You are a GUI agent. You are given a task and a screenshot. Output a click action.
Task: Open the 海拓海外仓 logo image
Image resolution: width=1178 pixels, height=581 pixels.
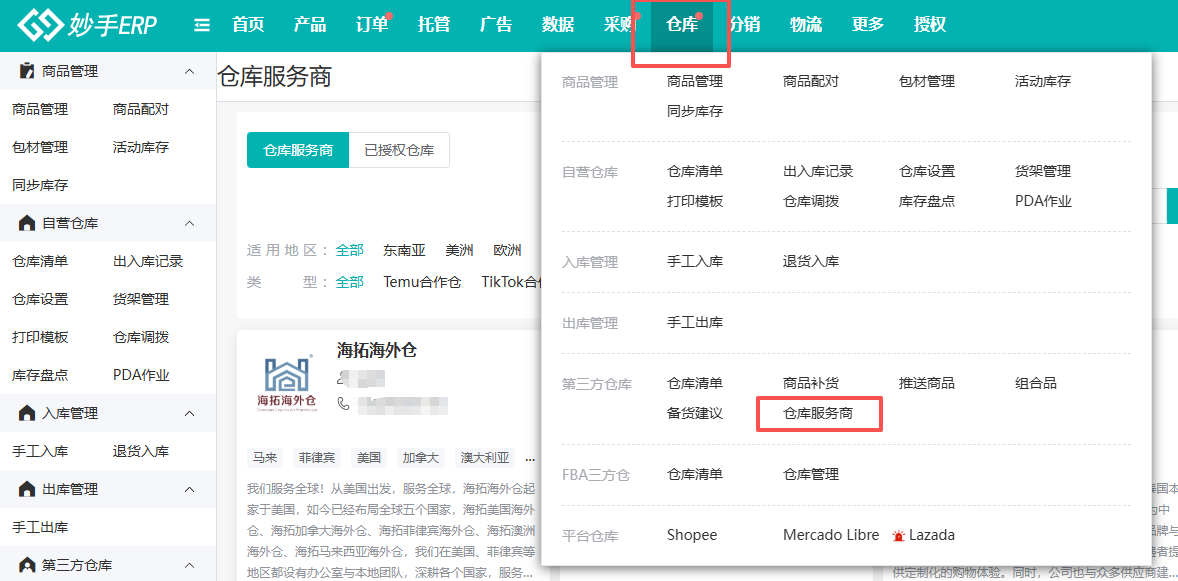[x=287, y=383]
